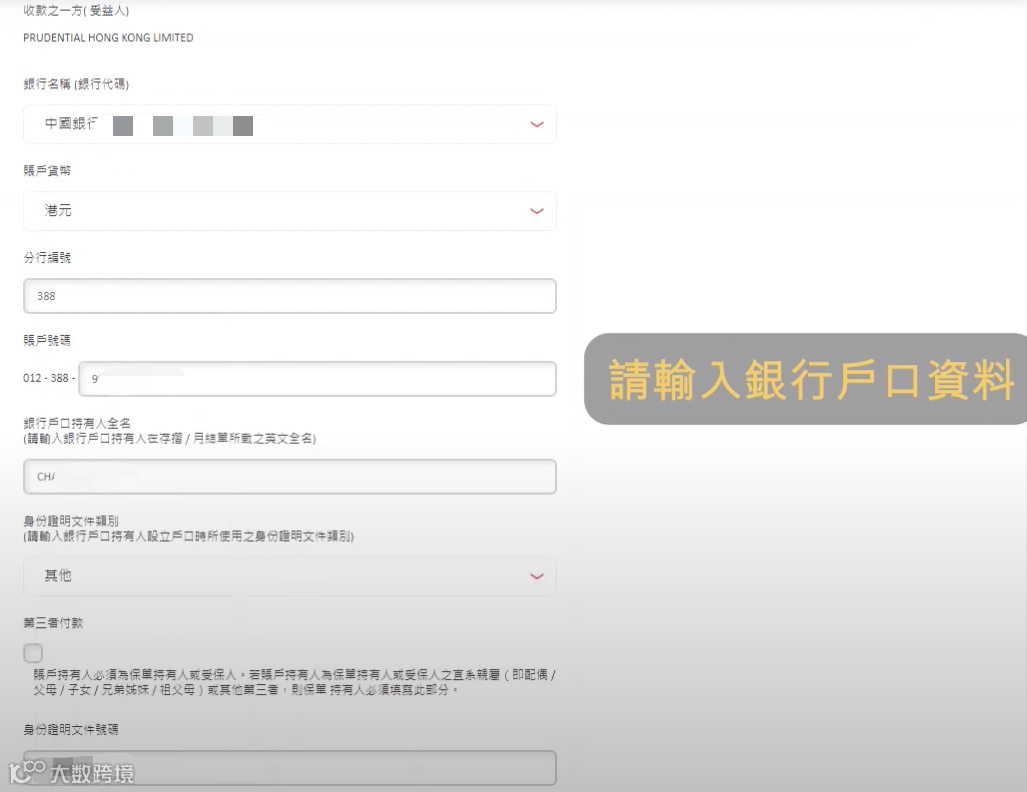Viewport: 1027px width, 792px height.
Task: Click the ID document number input field
Action: (289, 768)
